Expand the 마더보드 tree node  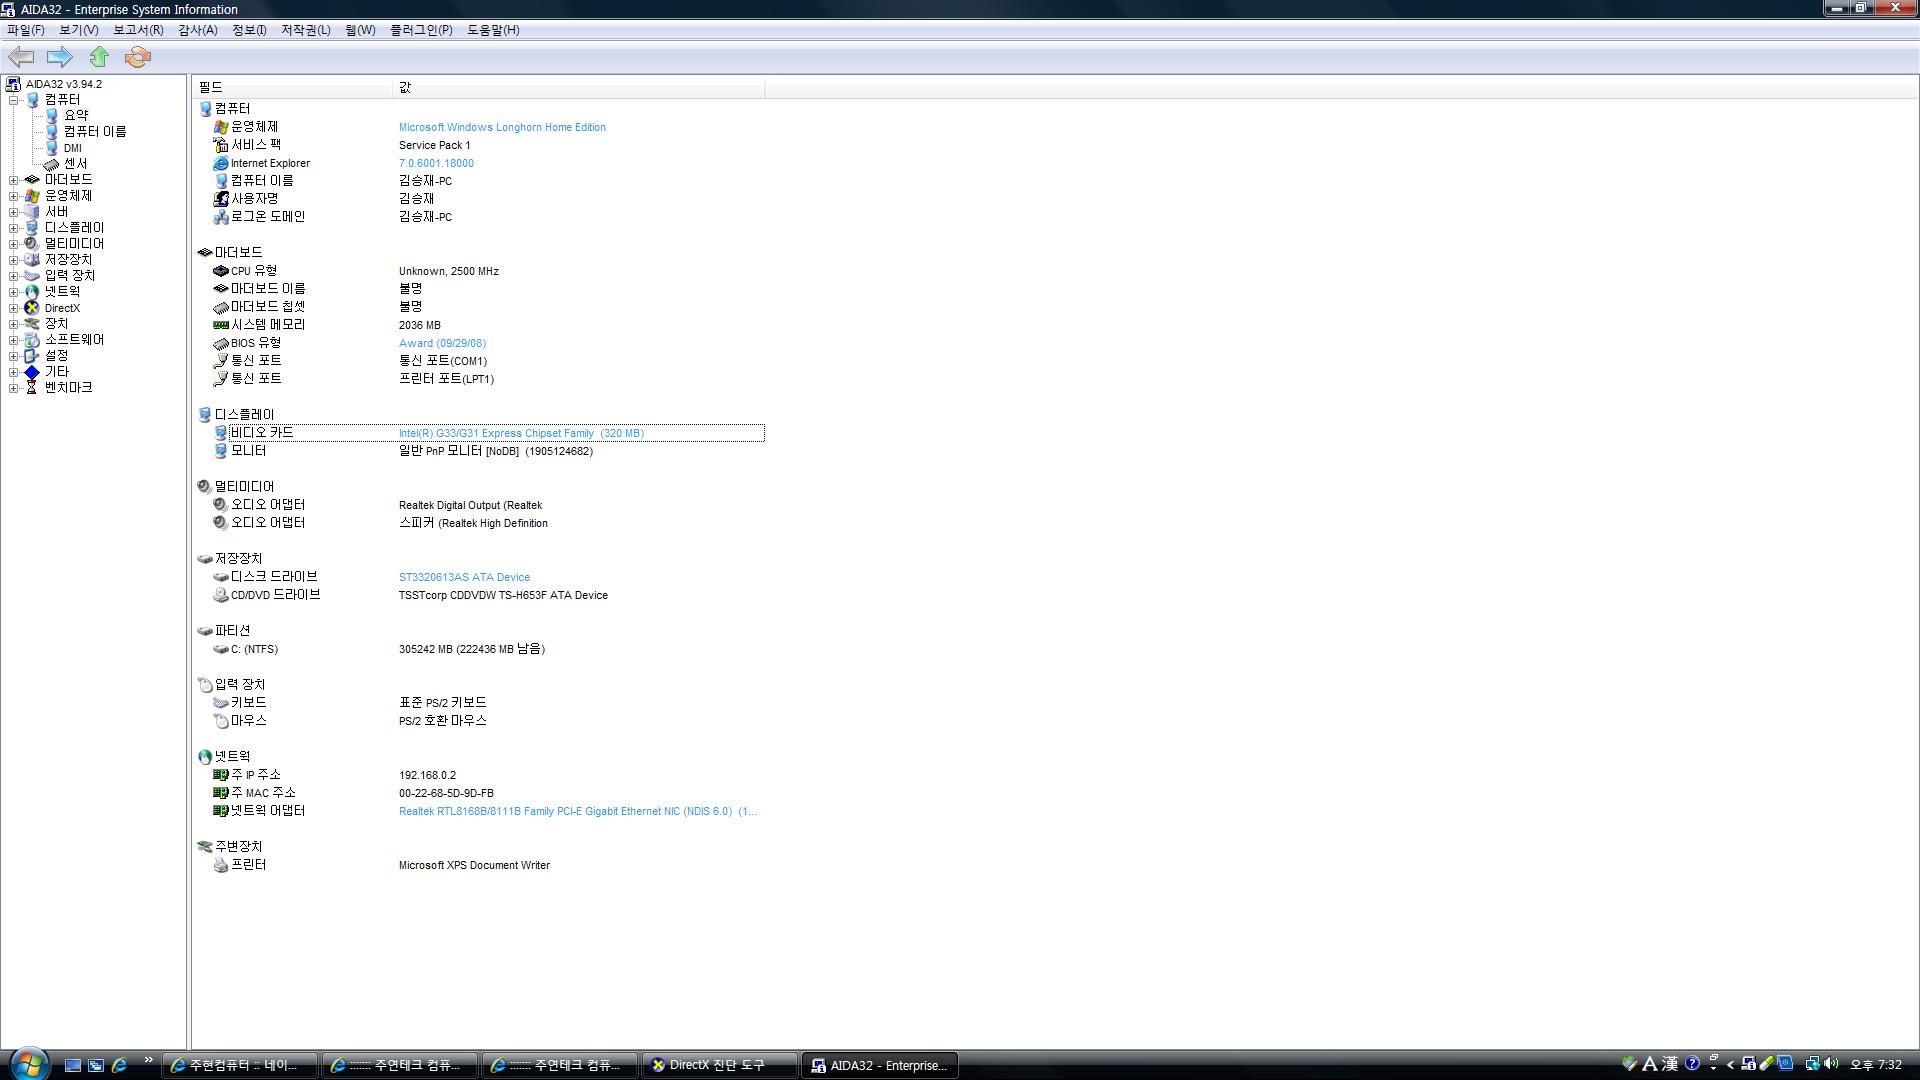[x=13, y=180]
